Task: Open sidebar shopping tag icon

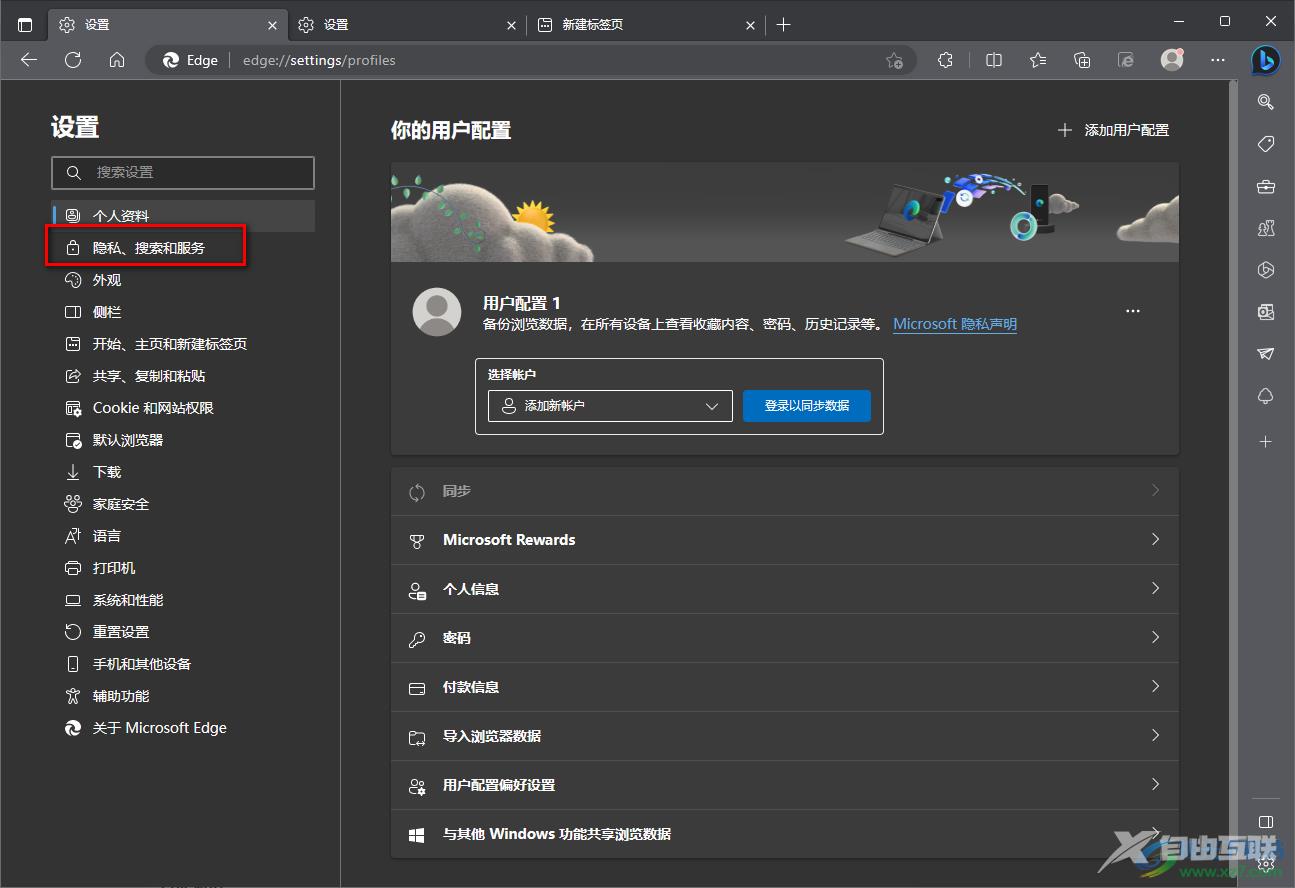Action: tap(1265, 144)
